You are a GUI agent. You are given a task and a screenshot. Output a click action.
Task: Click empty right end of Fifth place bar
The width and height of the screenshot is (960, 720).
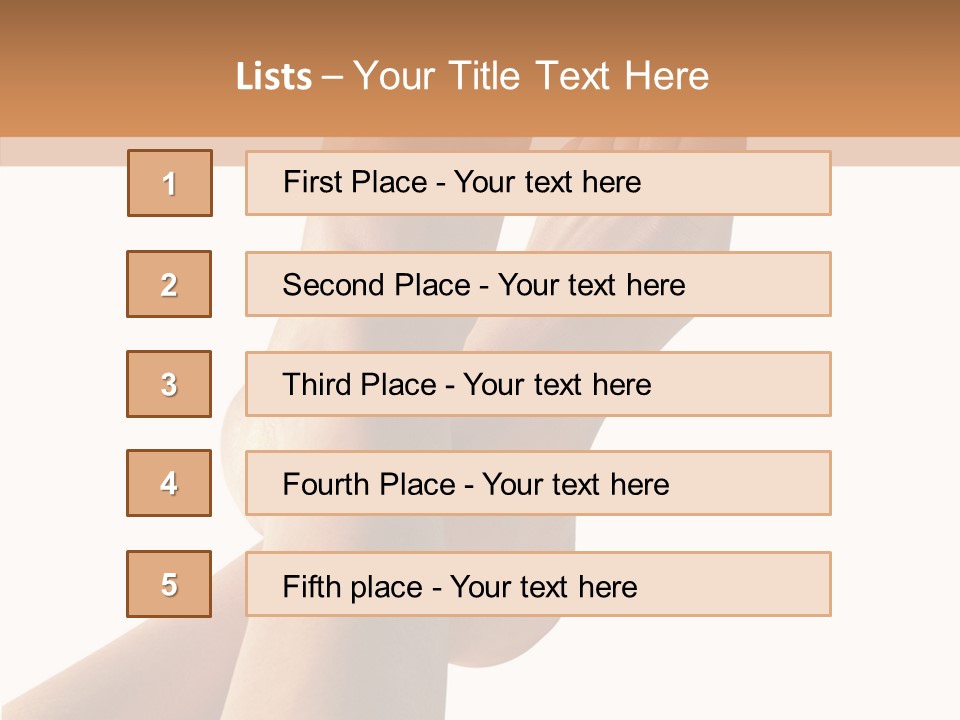pos(760,584)
